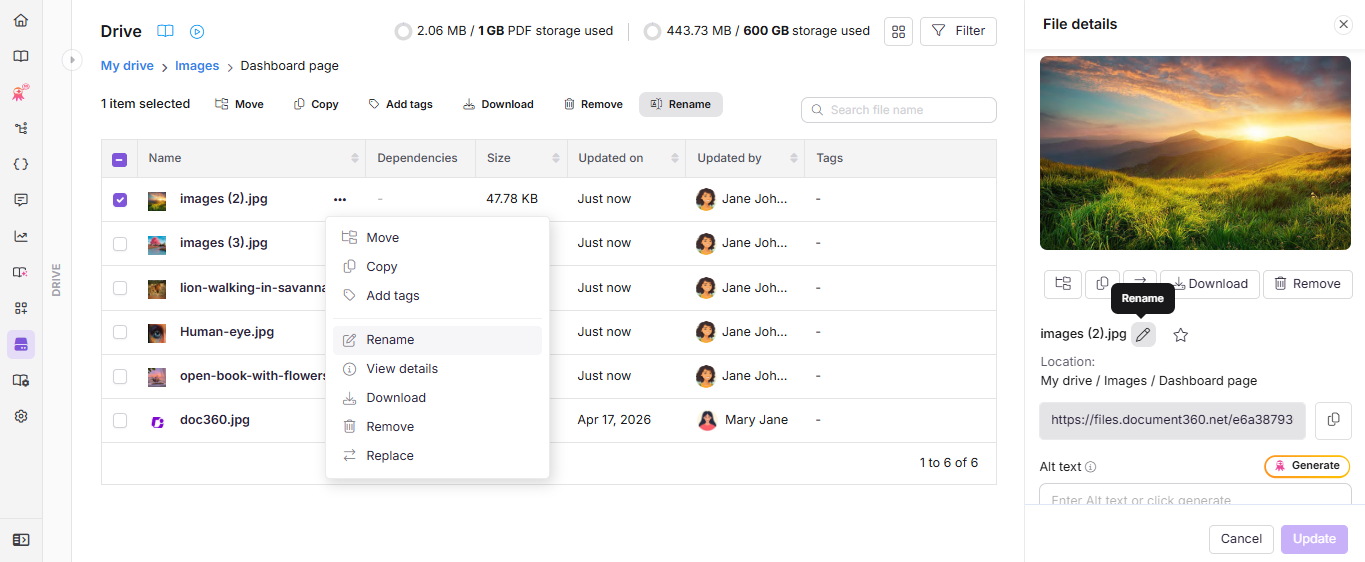Open the images (3).jpg file name
1365x562 pixels.
pyautogui.click(x=224, y=243)
